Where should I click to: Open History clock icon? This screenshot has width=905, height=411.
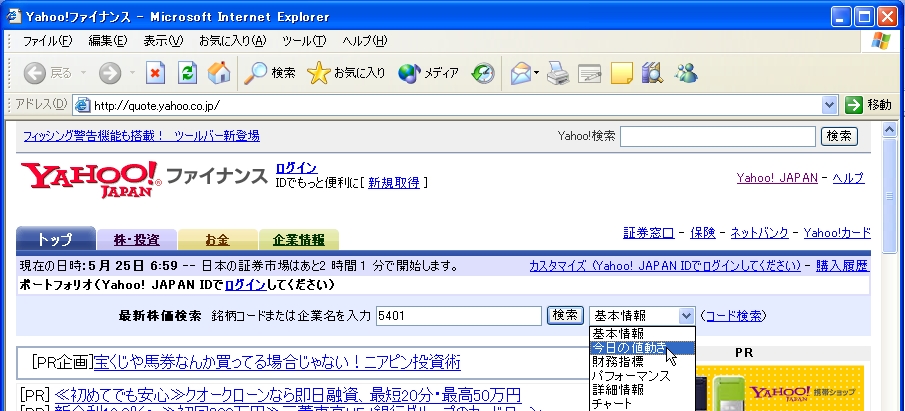(483, 73)
